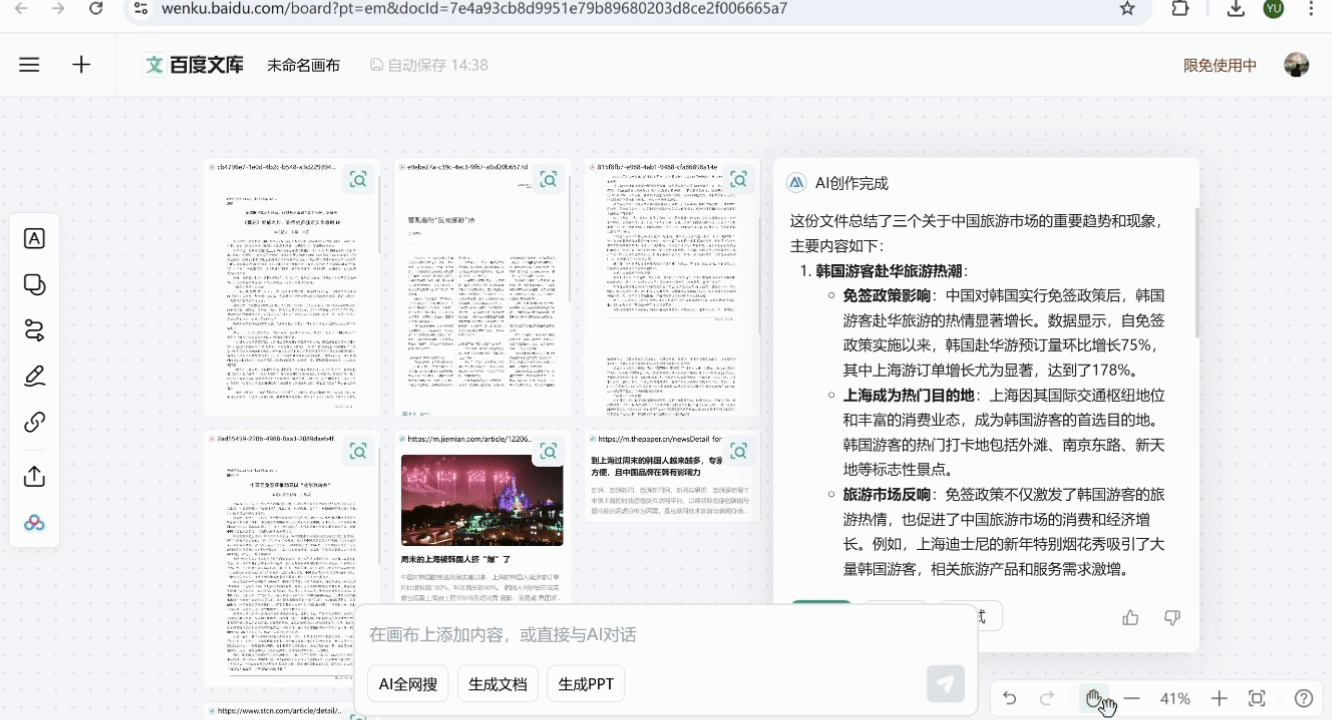Screen dimensions: 1332x720
Task: Preview the 2ad55459 document card
Action: [358, 451]
